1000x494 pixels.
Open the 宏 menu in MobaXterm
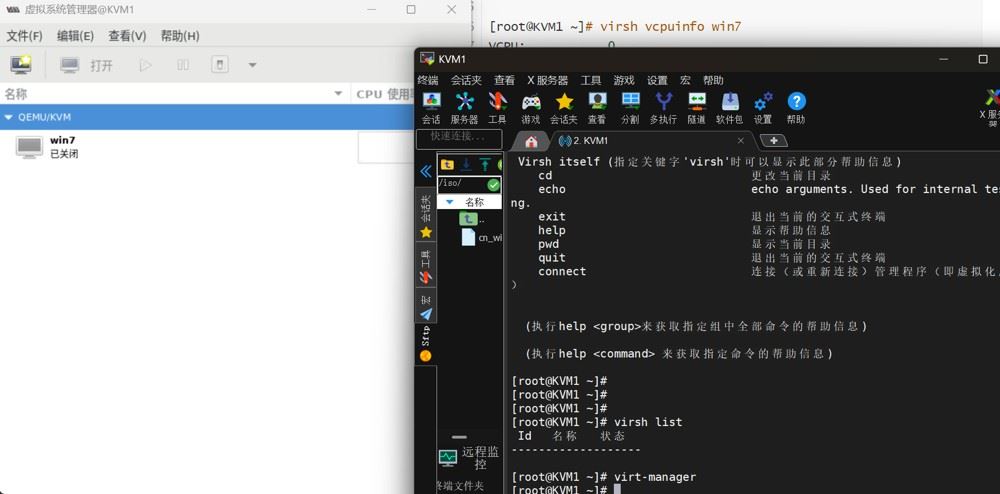pyautogui.click(x=685, y=81)
